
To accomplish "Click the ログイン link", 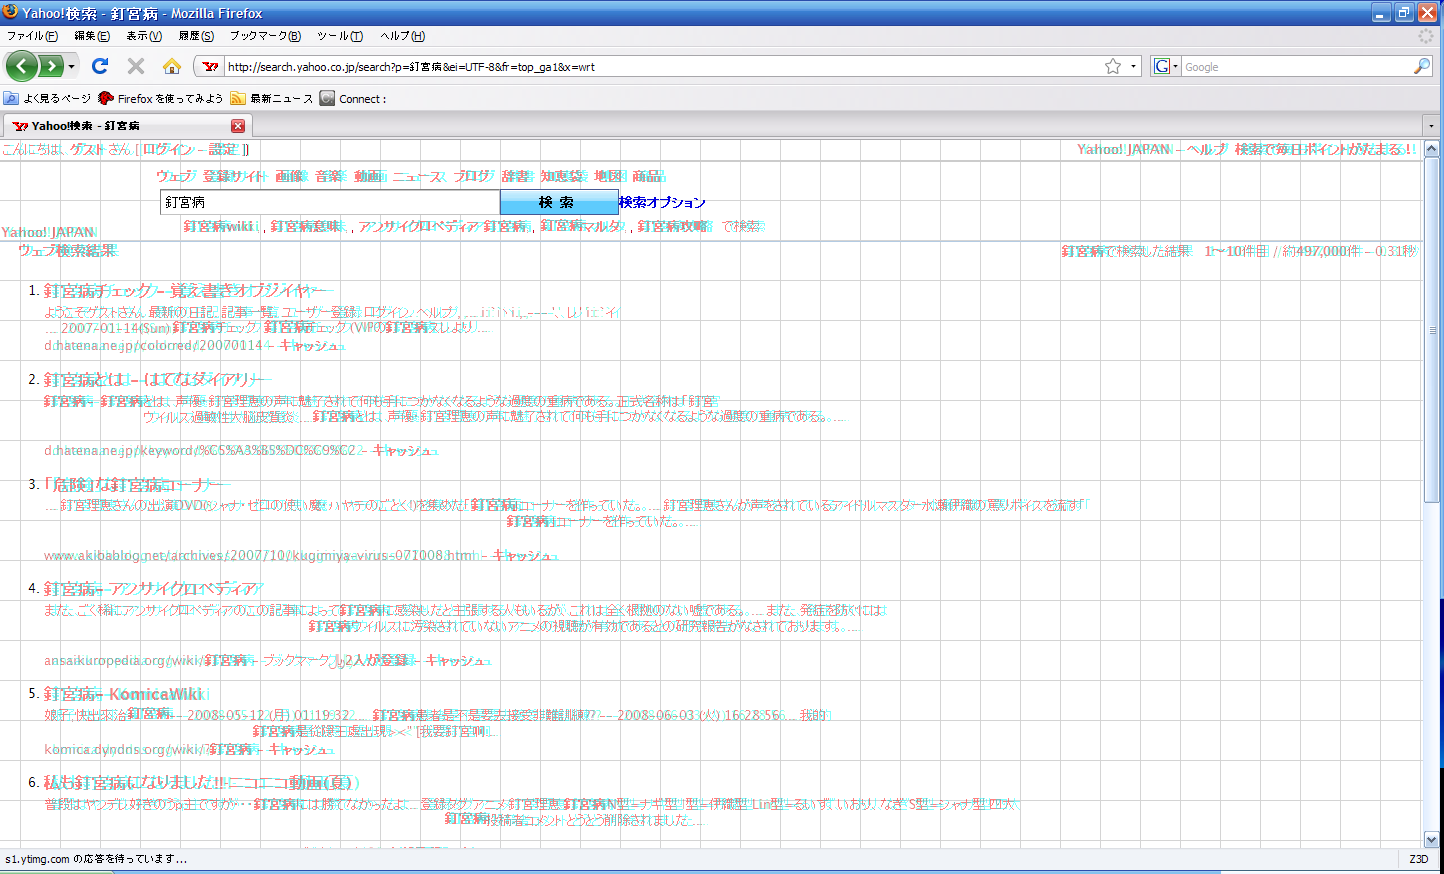I will [x=167, y=149].
